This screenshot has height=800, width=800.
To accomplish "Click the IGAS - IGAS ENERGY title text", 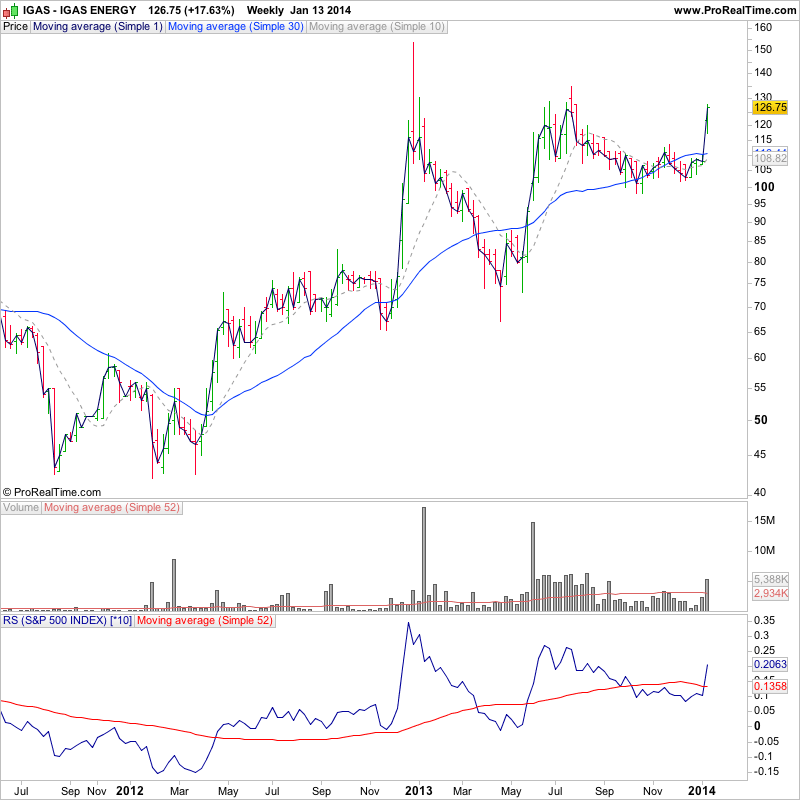I will (80, 10).
